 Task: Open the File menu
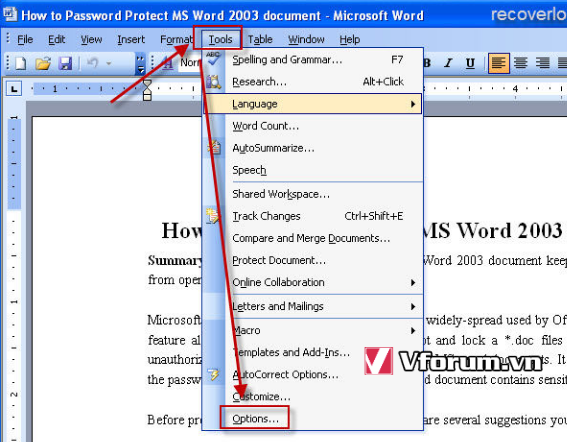pos(25,39)
